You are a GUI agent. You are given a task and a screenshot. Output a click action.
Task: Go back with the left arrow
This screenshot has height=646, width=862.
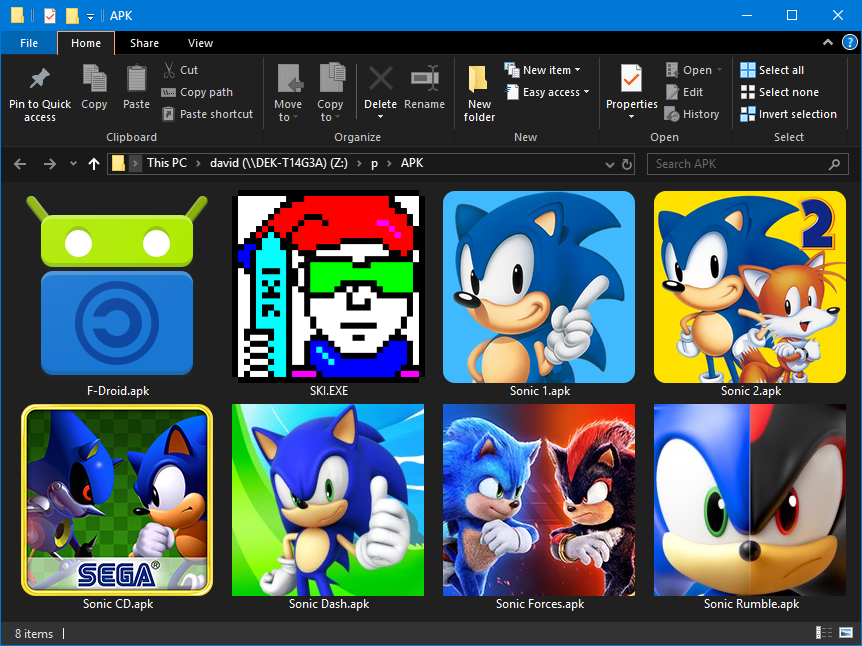20,164
